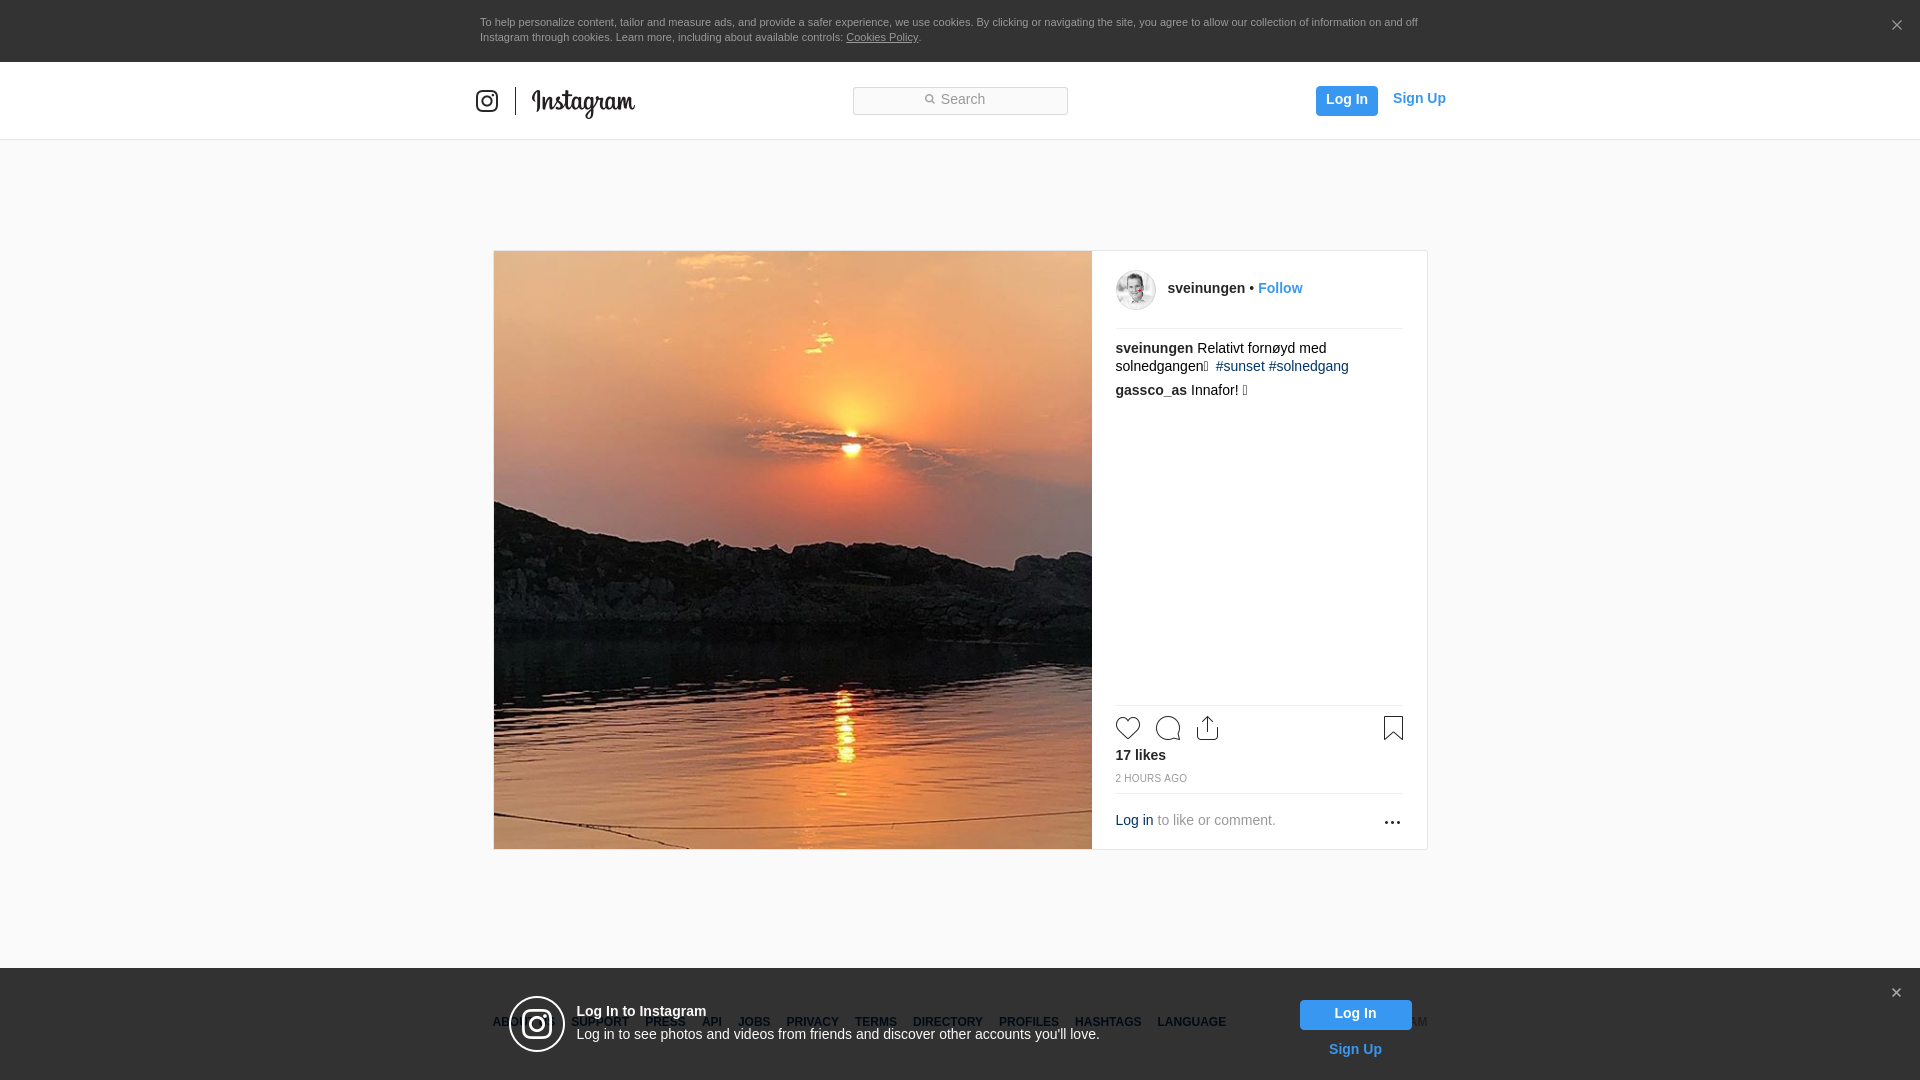1920x1080 pixels.
Task: Open the Cookies Policy link
Action: click(x=881, y=37)
